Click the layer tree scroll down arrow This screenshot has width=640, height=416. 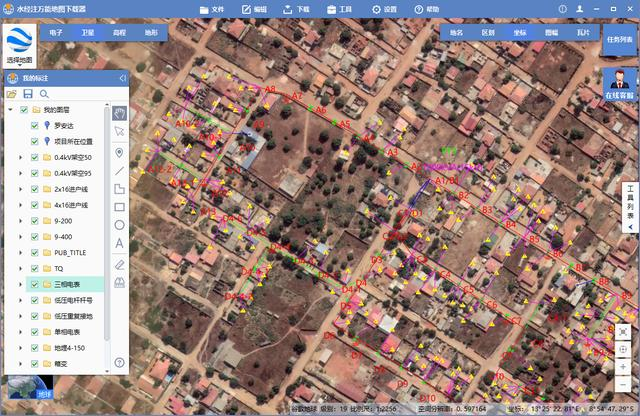[107, 371]
